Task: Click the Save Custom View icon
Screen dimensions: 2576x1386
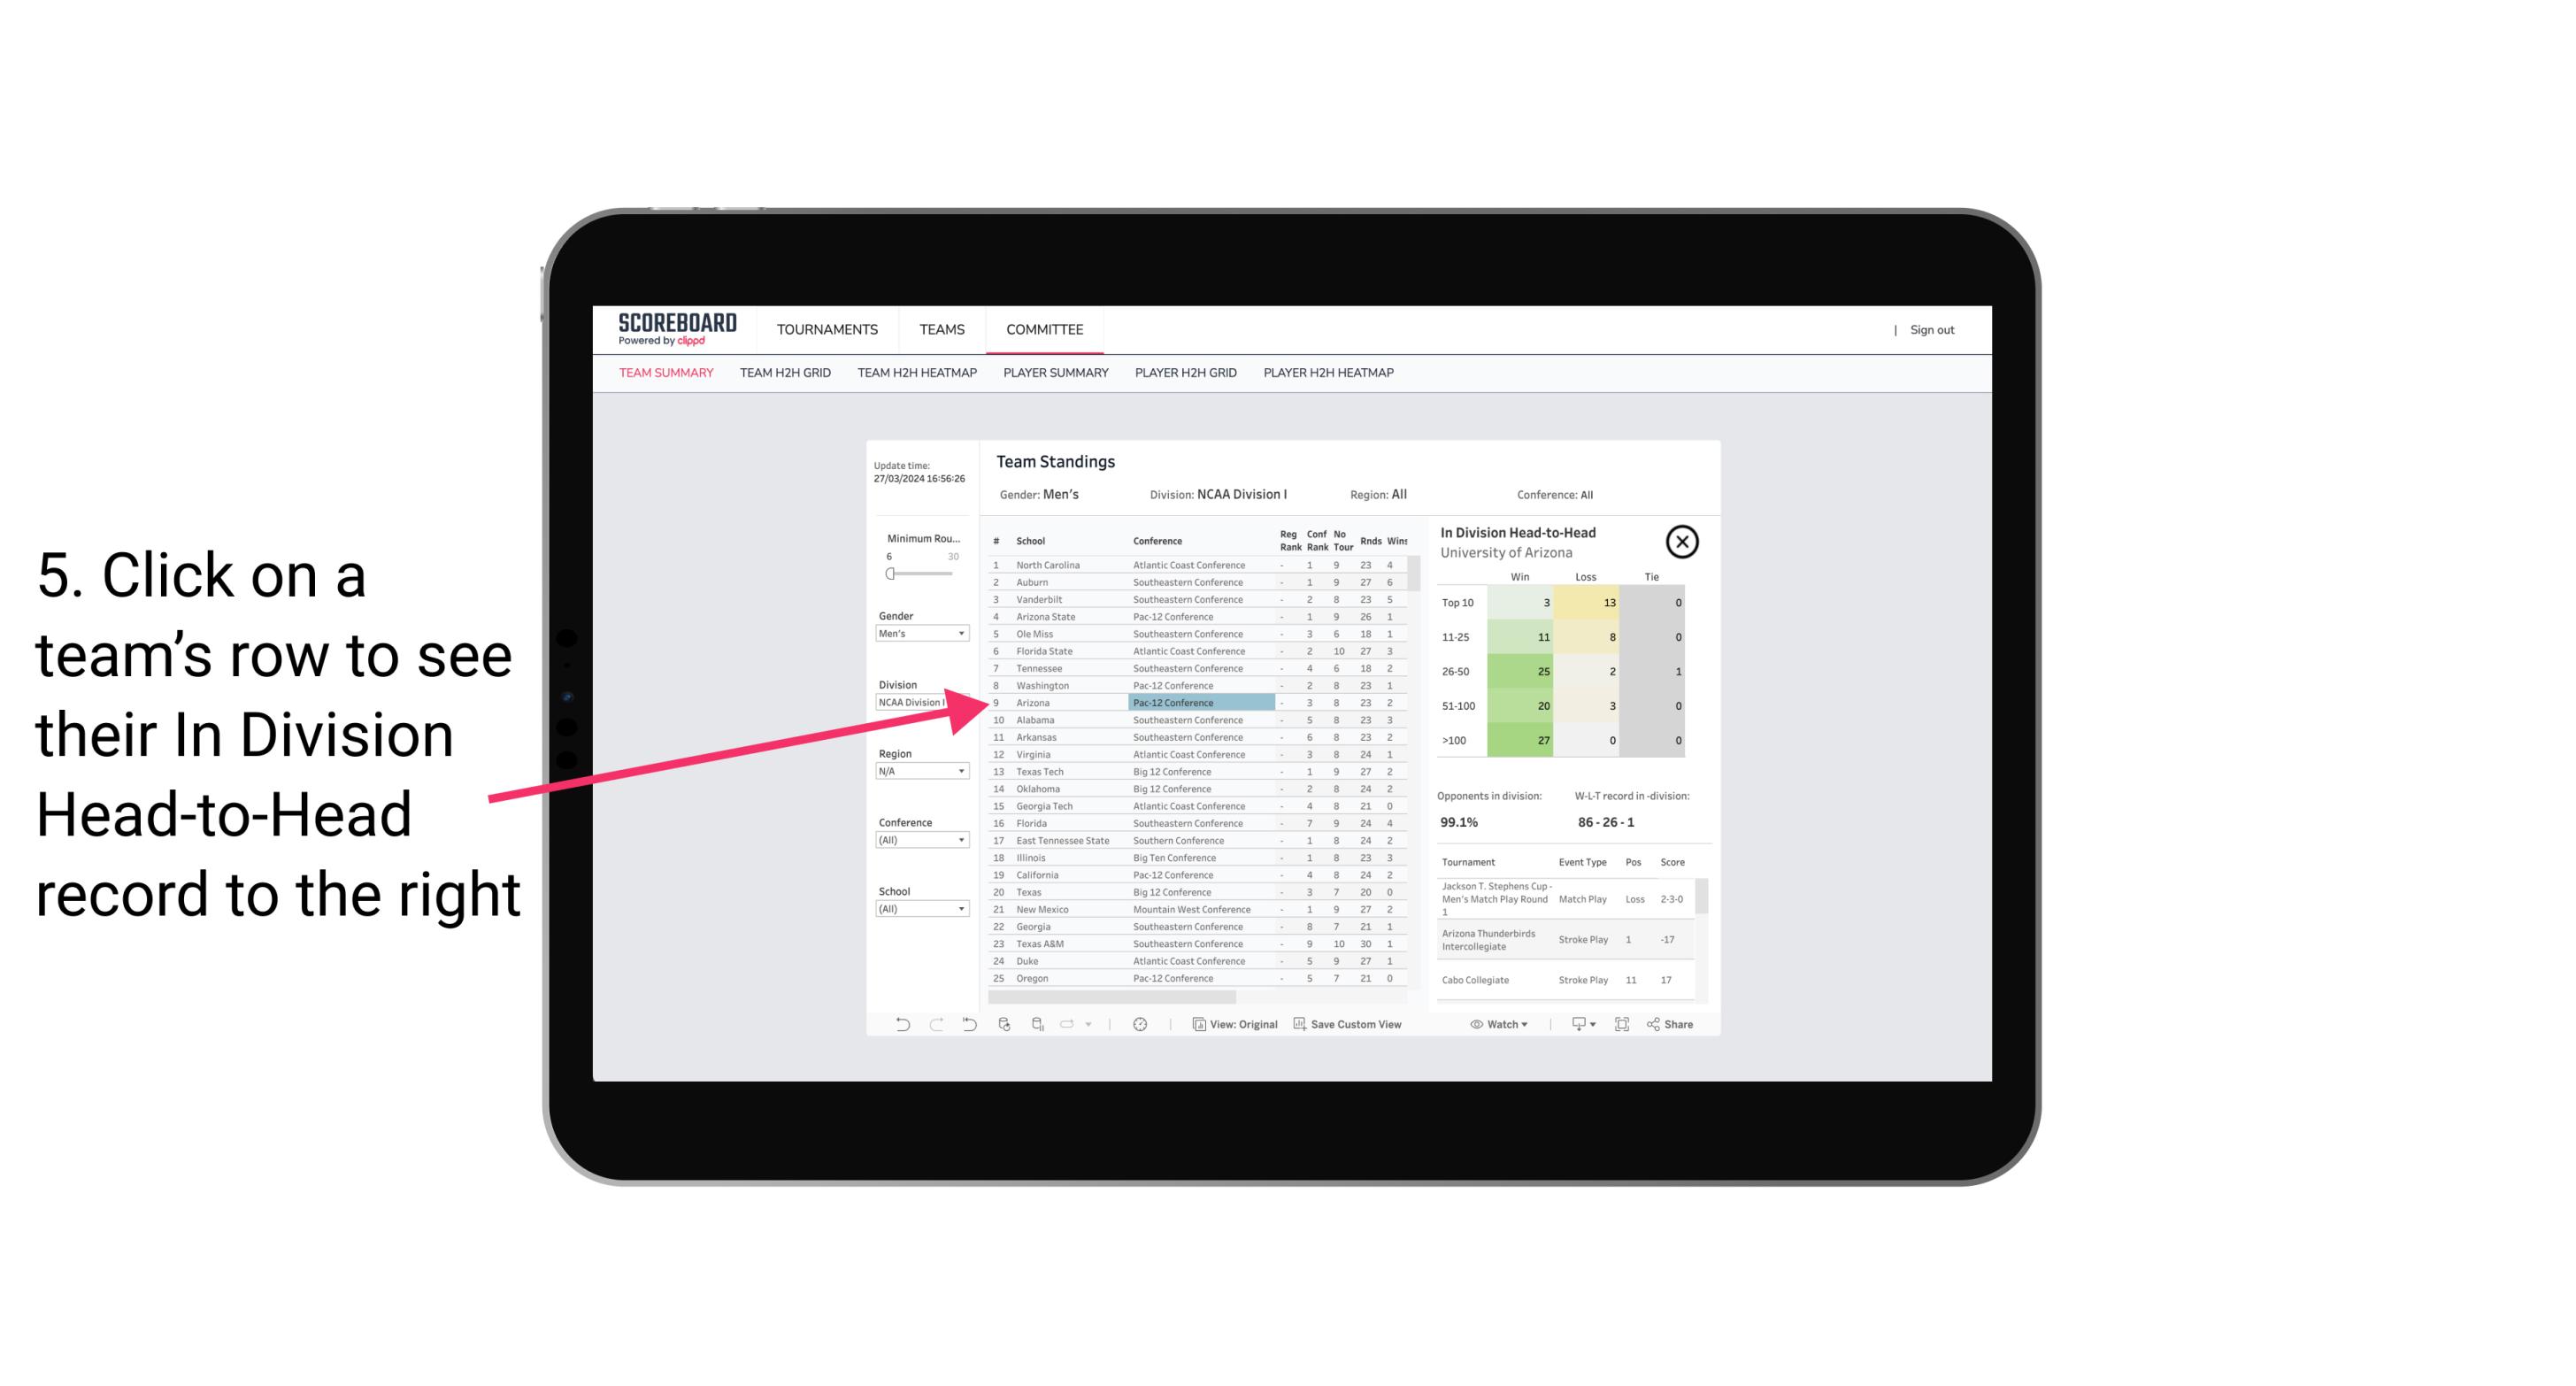Action: 1300,1024
